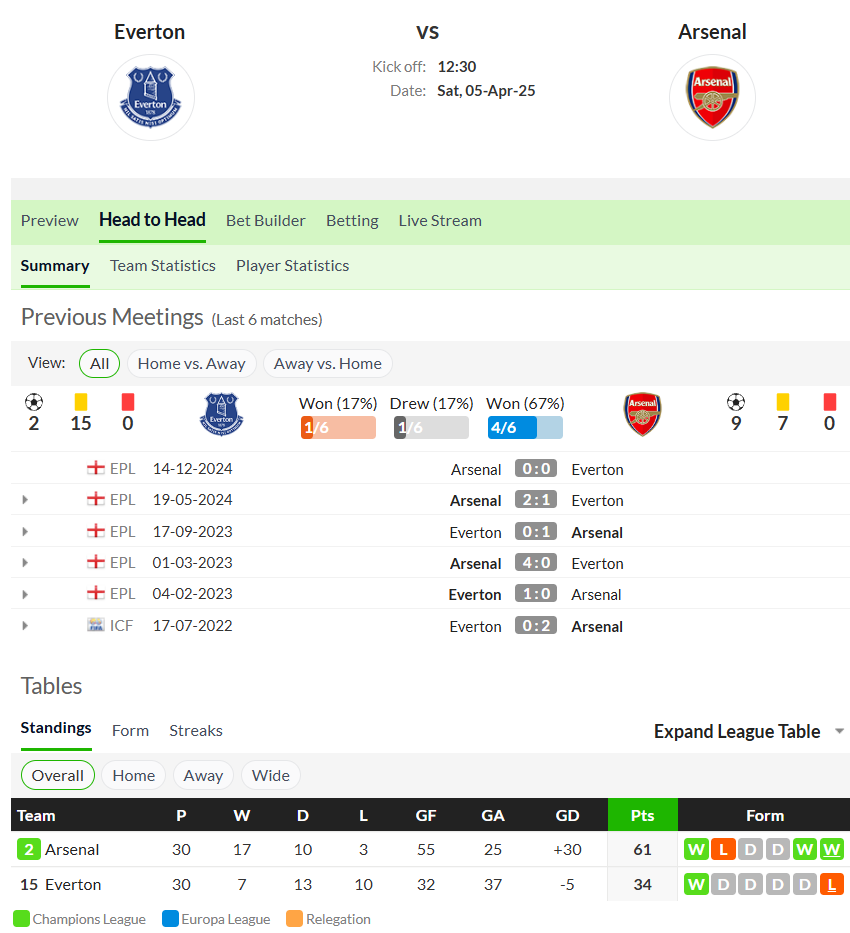Select the Away standings filter
This screenshot has height=933, width=850.
203,775
